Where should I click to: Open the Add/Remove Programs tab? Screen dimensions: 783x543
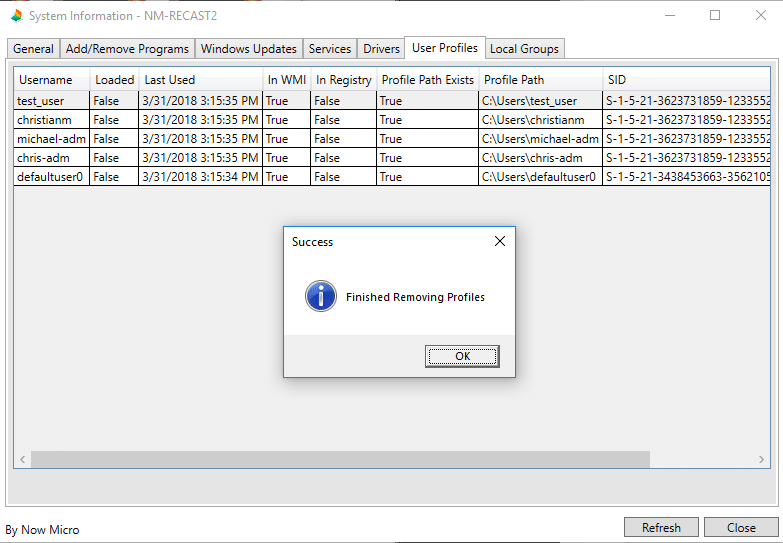point(127,49)
